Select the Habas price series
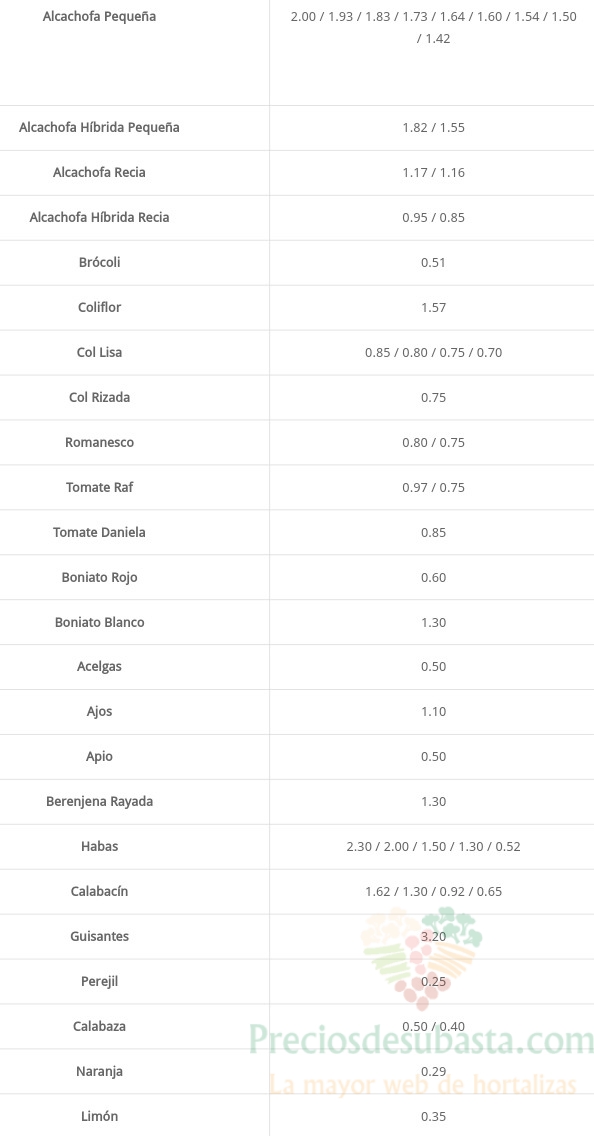Screen dimensions: 594x1136 pos(433,846)
